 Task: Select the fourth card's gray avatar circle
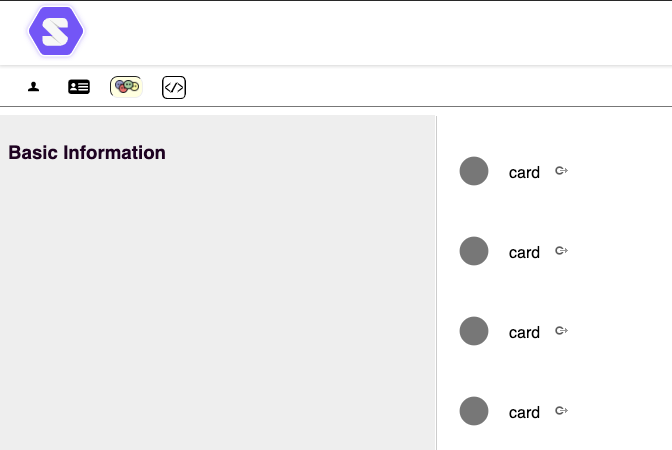click(x=474, y=411)
